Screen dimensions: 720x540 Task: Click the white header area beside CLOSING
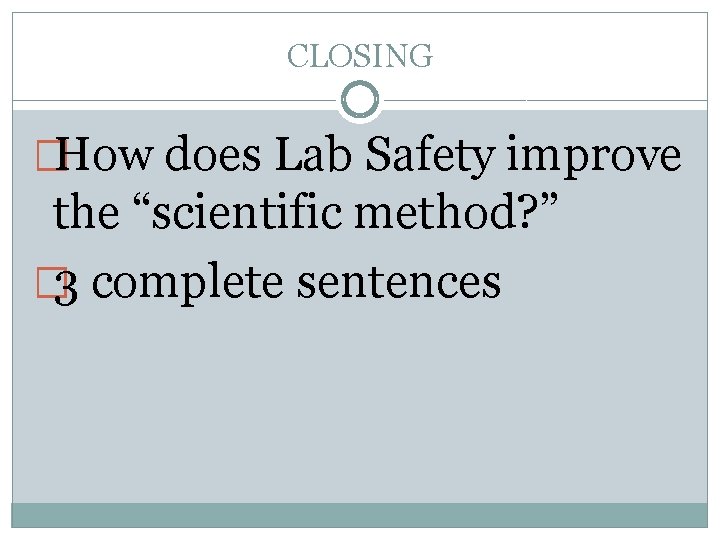tap(569, 55)
